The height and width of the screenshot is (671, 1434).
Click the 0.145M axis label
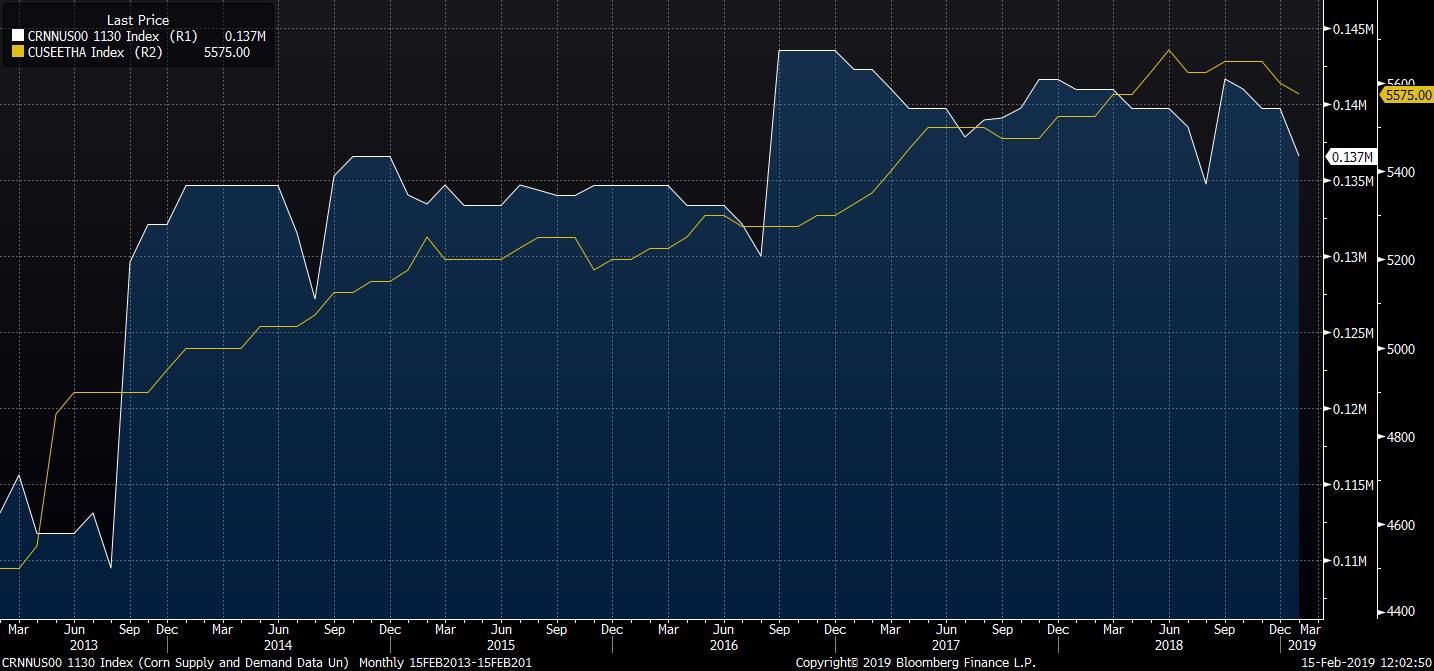pos(1352,29)
